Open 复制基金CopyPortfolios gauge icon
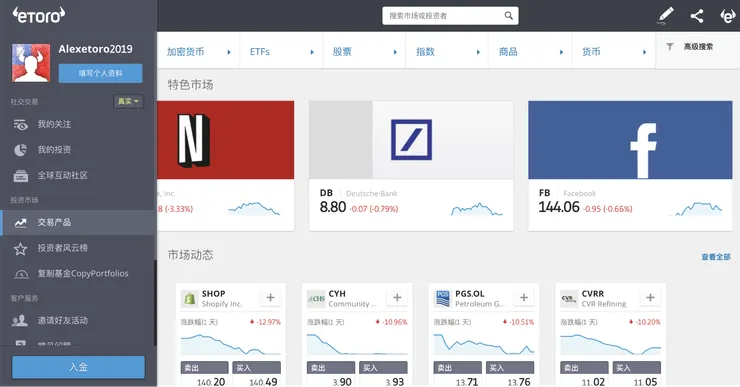 [x=21, y=274]
